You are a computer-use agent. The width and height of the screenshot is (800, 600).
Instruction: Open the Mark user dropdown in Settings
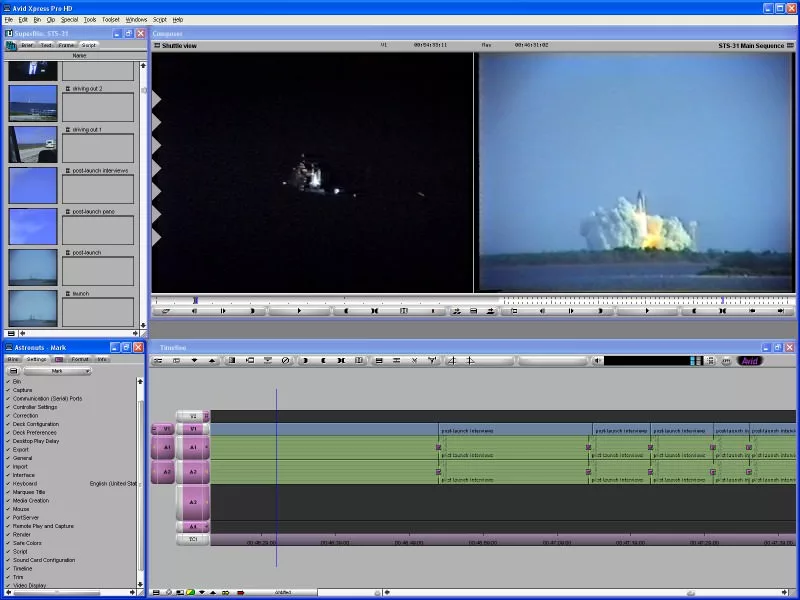pyautogui.click(x=57, y=371)
